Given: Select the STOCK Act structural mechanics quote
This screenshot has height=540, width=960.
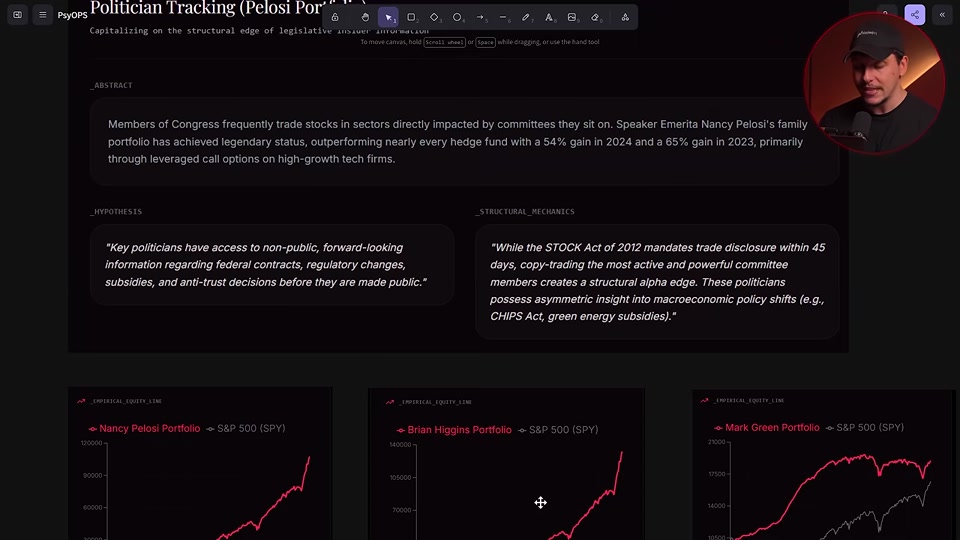Looking at the screenshot, I should 658,282.
